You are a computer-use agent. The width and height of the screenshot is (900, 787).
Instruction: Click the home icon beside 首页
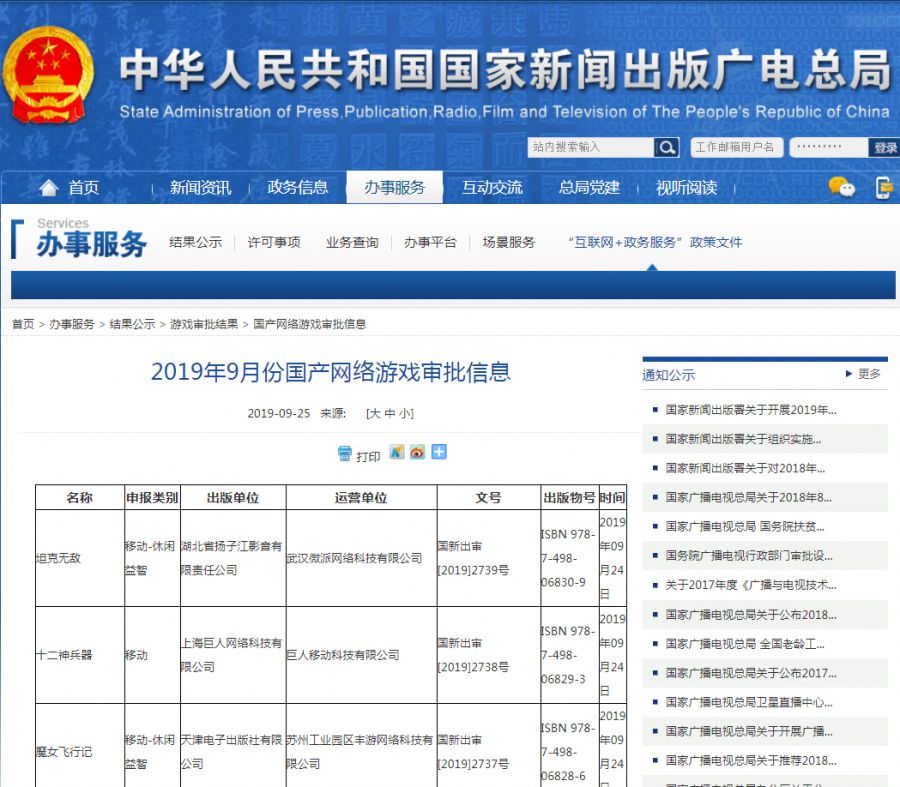pos(49,187)
